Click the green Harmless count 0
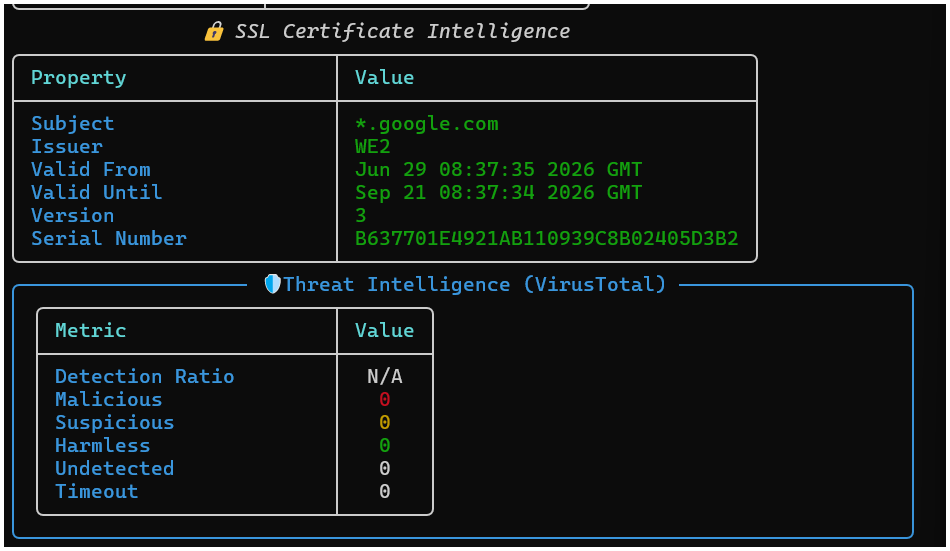 point(384,446)
